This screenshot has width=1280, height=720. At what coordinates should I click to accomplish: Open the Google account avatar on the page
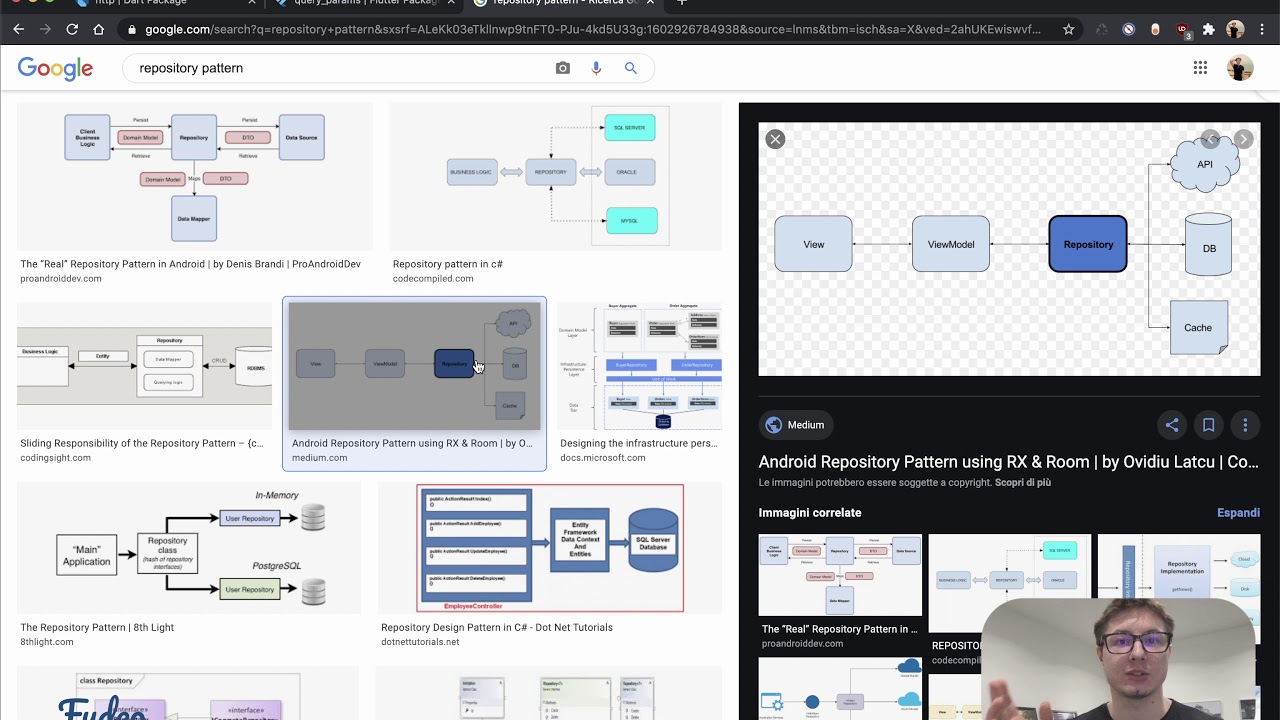pos(1240,68)
